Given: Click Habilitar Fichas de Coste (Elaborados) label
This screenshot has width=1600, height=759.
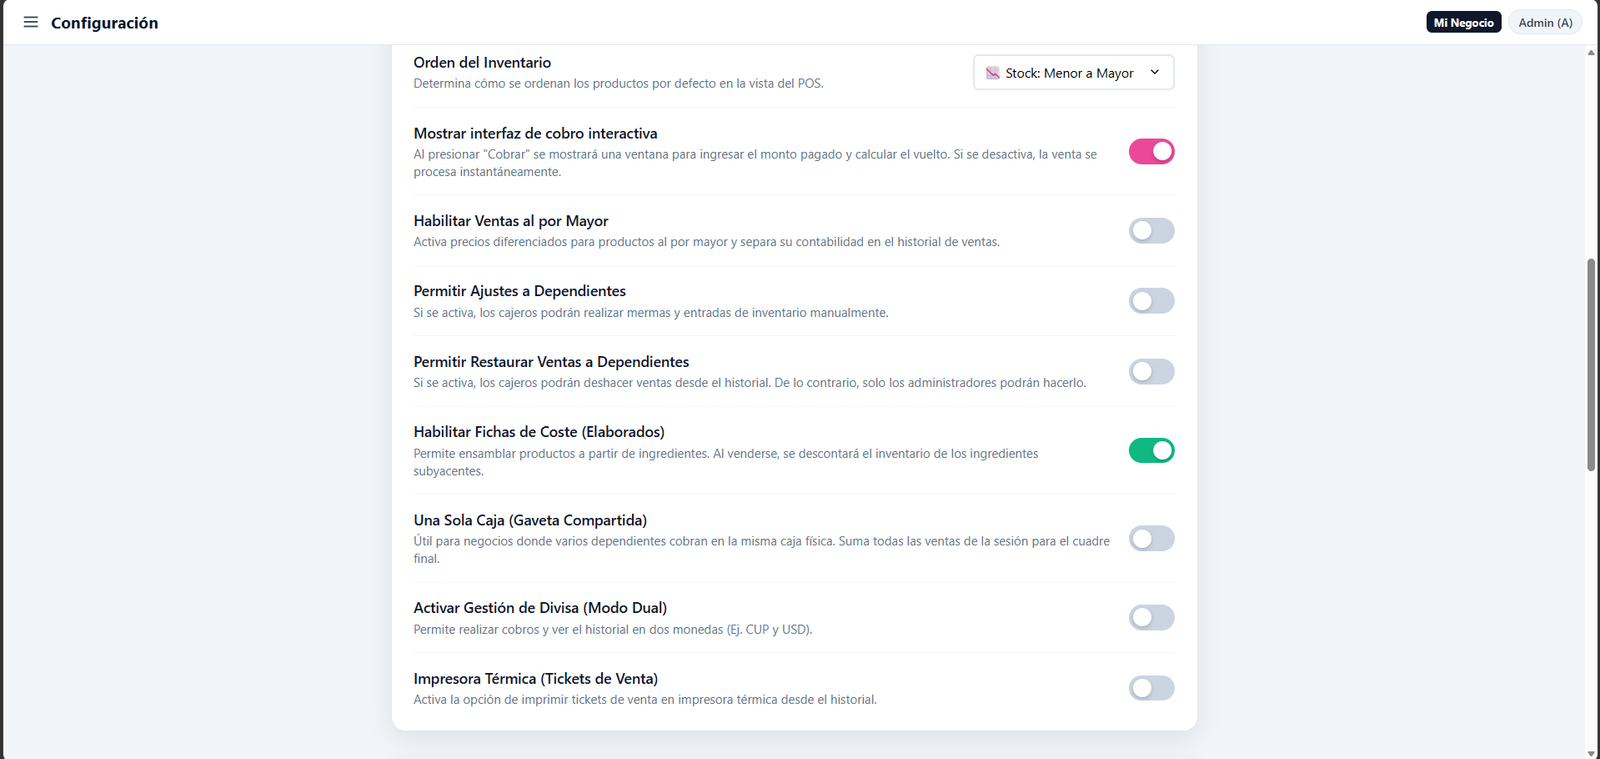Looking at the screenshot, I should tap(539, 432).
